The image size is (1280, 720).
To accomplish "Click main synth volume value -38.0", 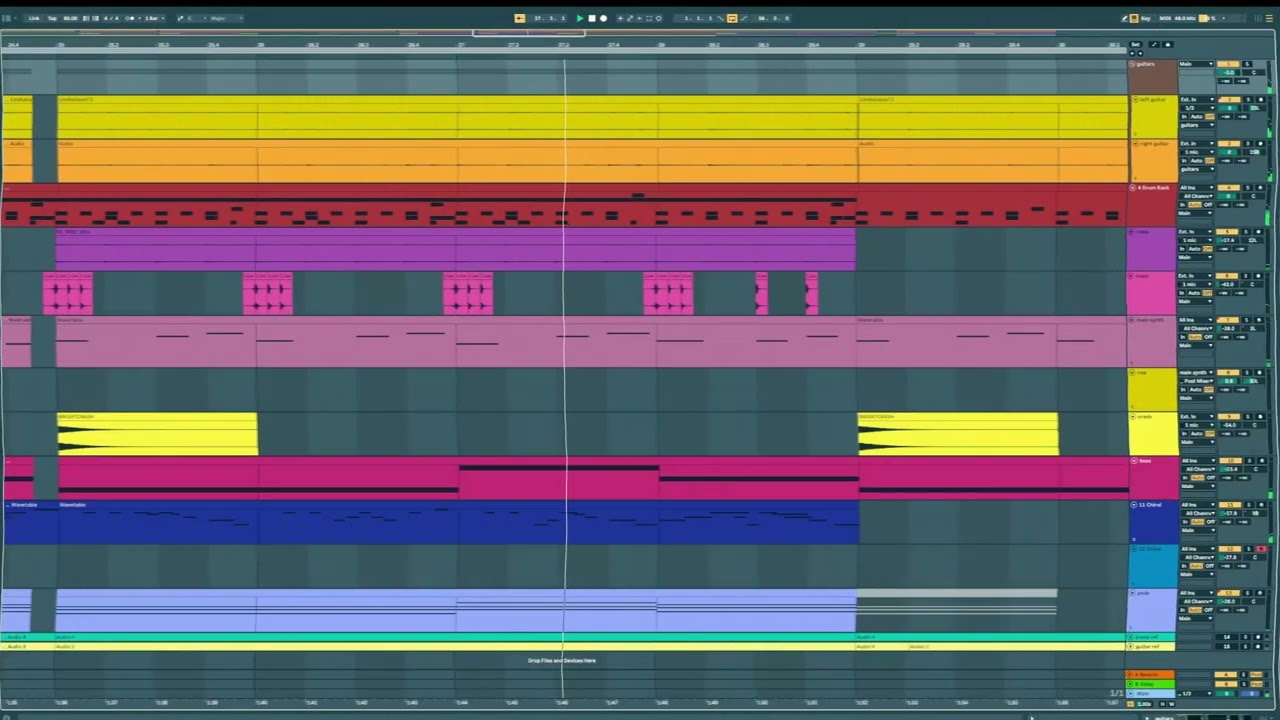I will 1228,328.
